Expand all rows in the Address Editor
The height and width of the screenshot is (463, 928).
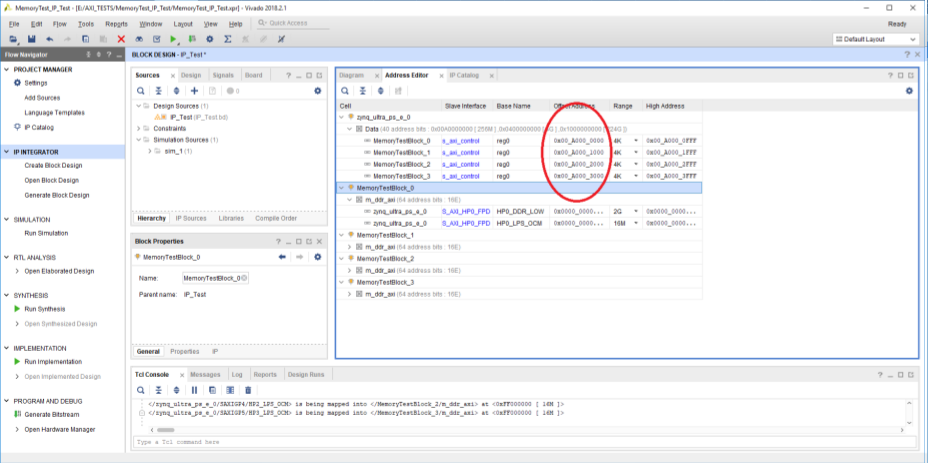(x=381, y=91)
